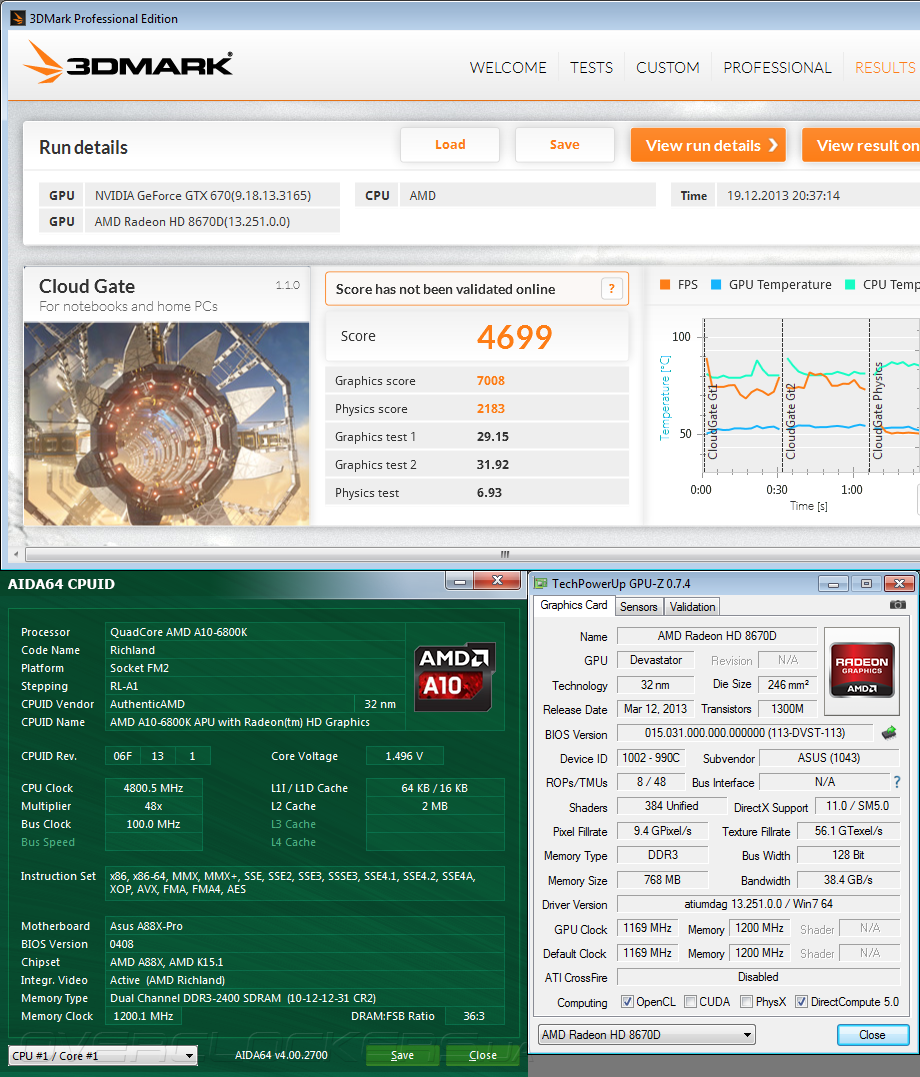This screenshot has height=1077, width=920.
Task: Click the AMD A10 logo in AIDA64
Action: point(454,676)
